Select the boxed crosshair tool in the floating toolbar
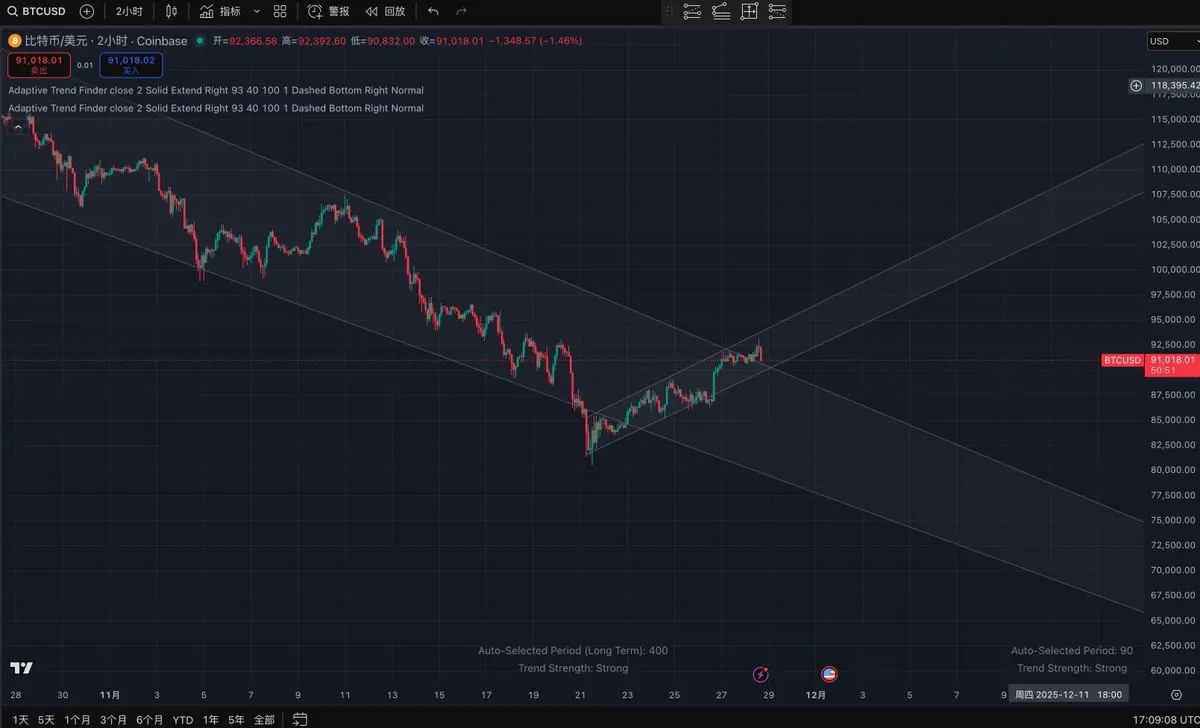The height and width of the screenshot is (728, 1200). click(750, 11)
